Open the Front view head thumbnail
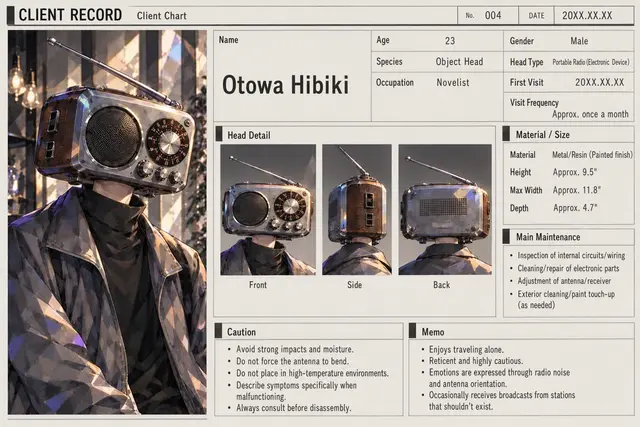 pos(268,209)
